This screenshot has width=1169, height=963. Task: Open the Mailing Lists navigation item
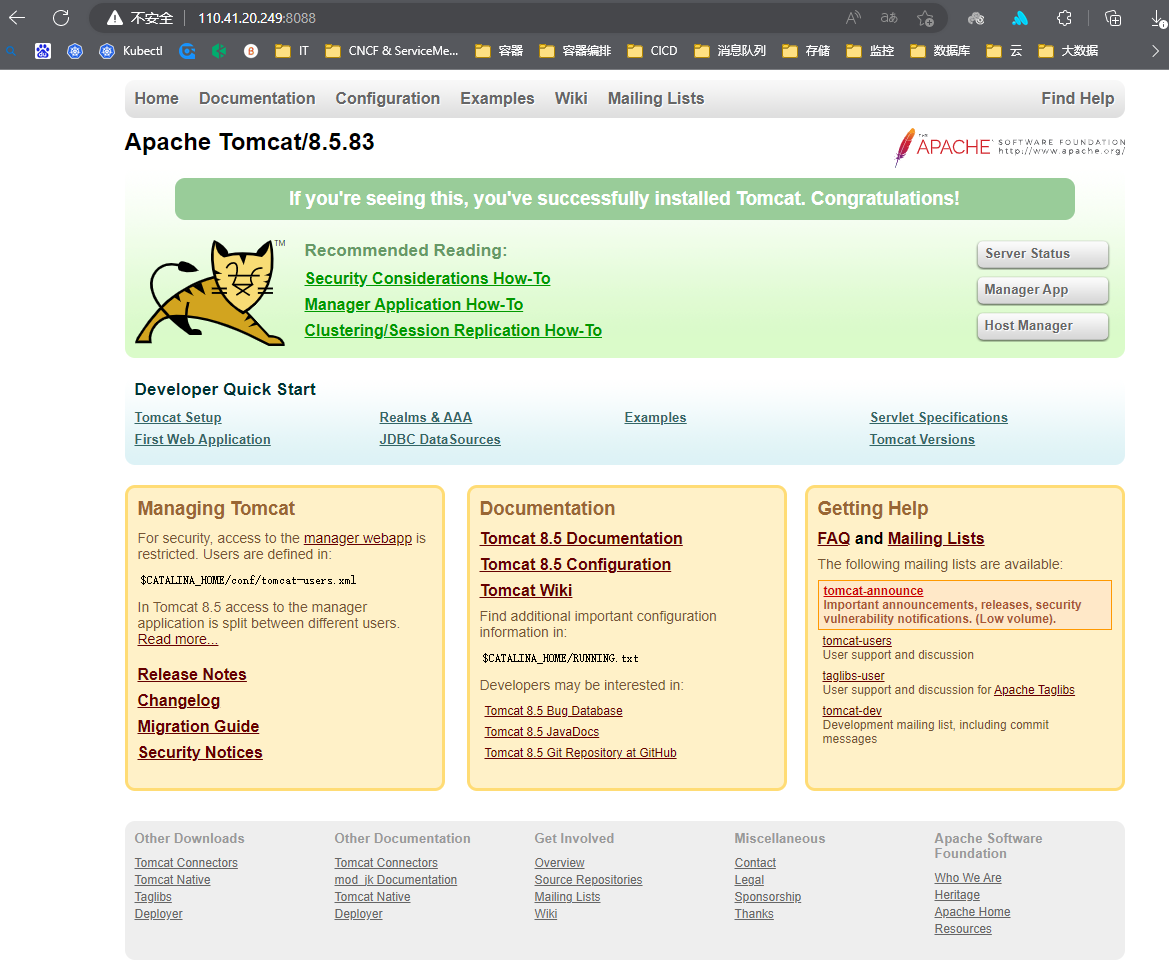pyautogui.click(x=656, y=98)
